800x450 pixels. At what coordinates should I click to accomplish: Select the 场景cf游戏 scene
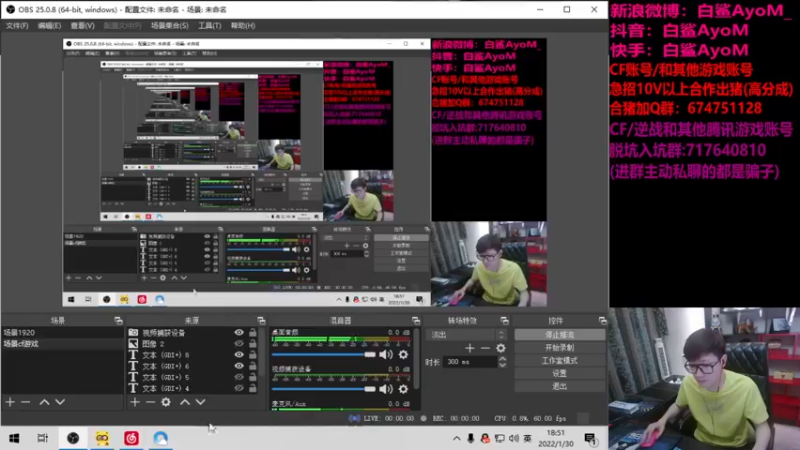63,344
